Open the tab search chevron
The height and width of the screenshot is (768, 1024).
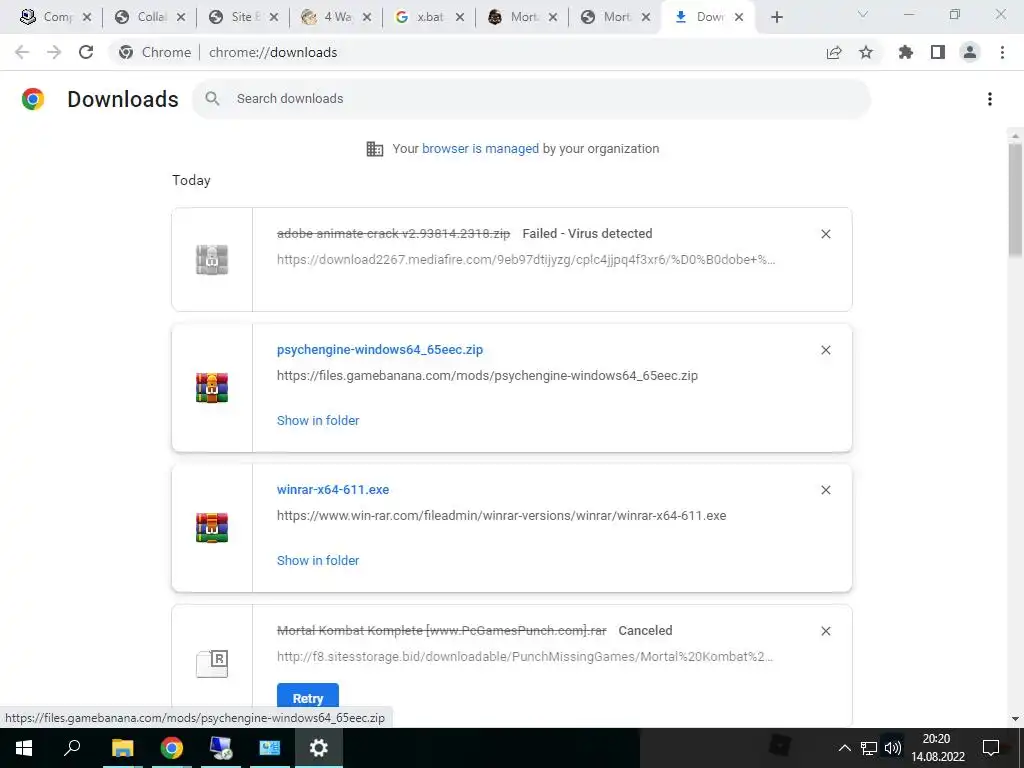tap(863, 14)
